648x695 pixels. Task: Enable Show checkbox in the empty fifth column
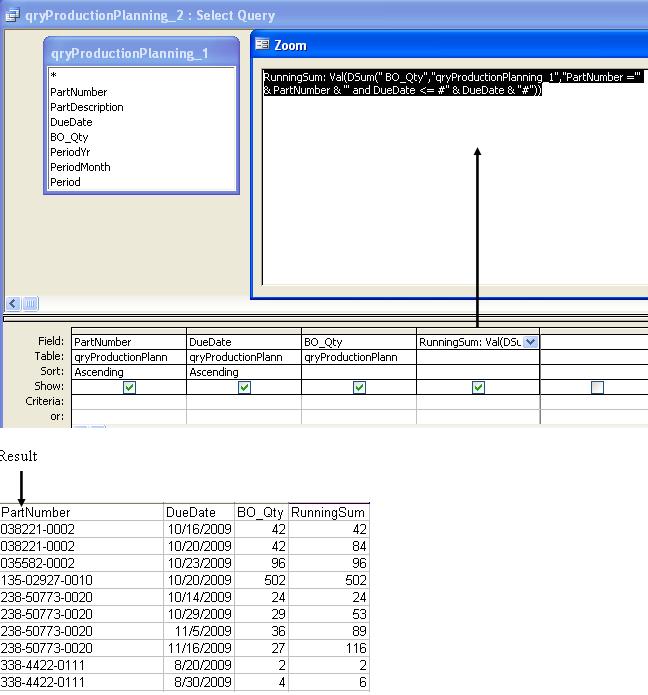[x=597, y=387]
